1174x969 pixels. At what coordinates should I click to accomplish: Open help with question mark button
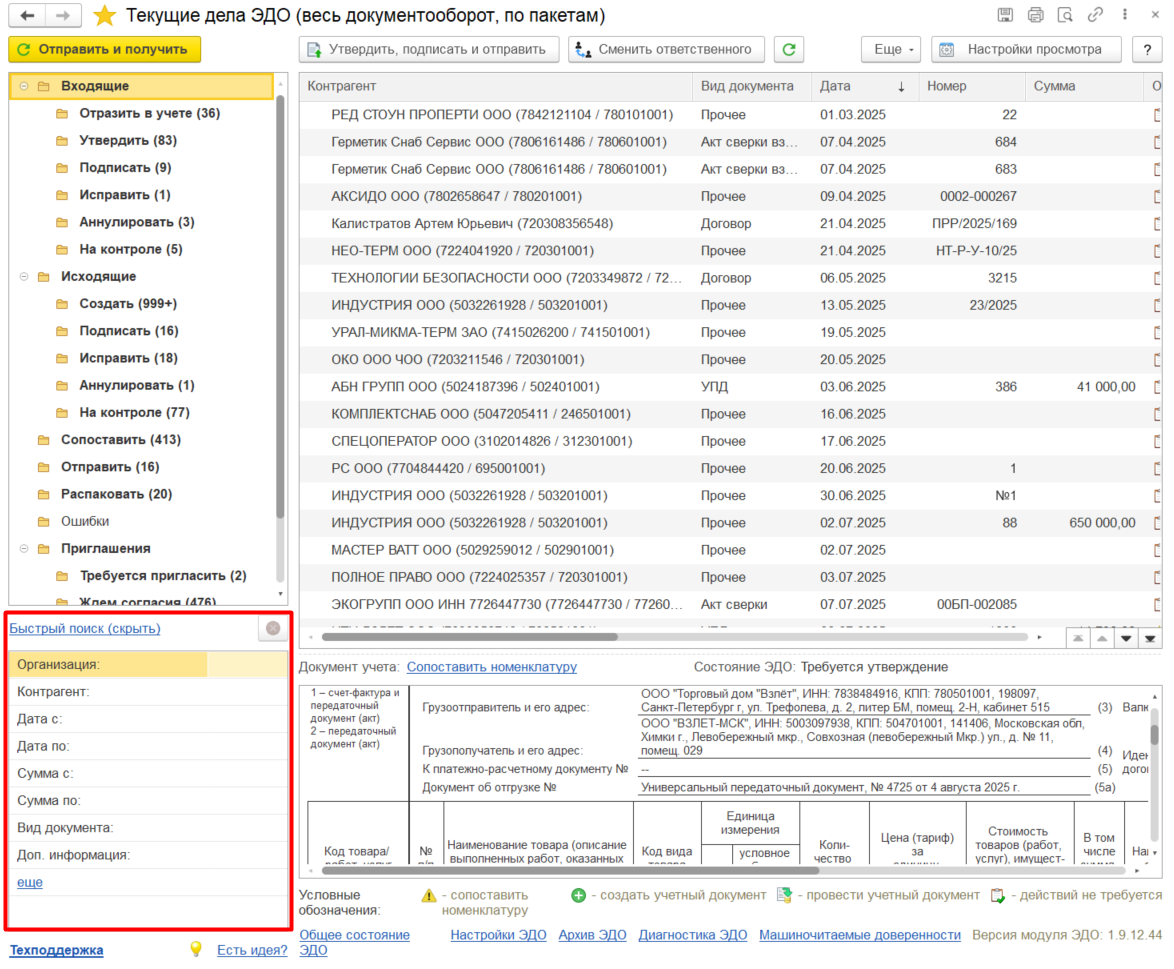click(1147, 49)
